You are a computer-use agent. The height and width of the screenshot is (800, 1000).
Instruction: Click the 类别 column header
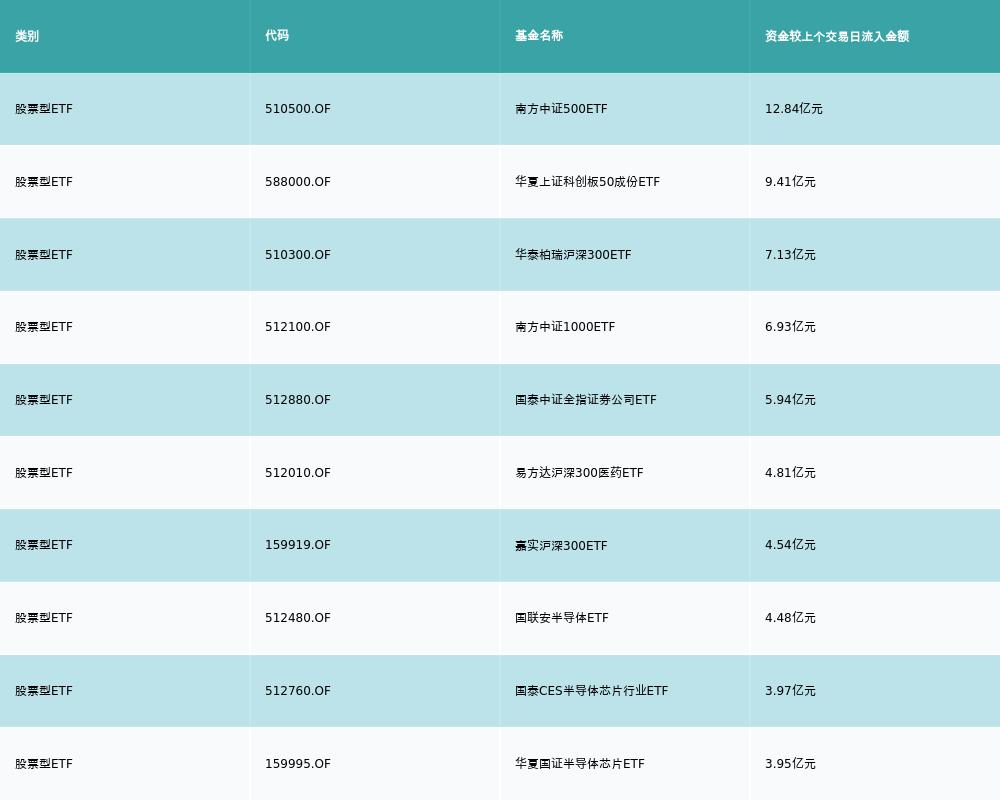tap(27, 36)
